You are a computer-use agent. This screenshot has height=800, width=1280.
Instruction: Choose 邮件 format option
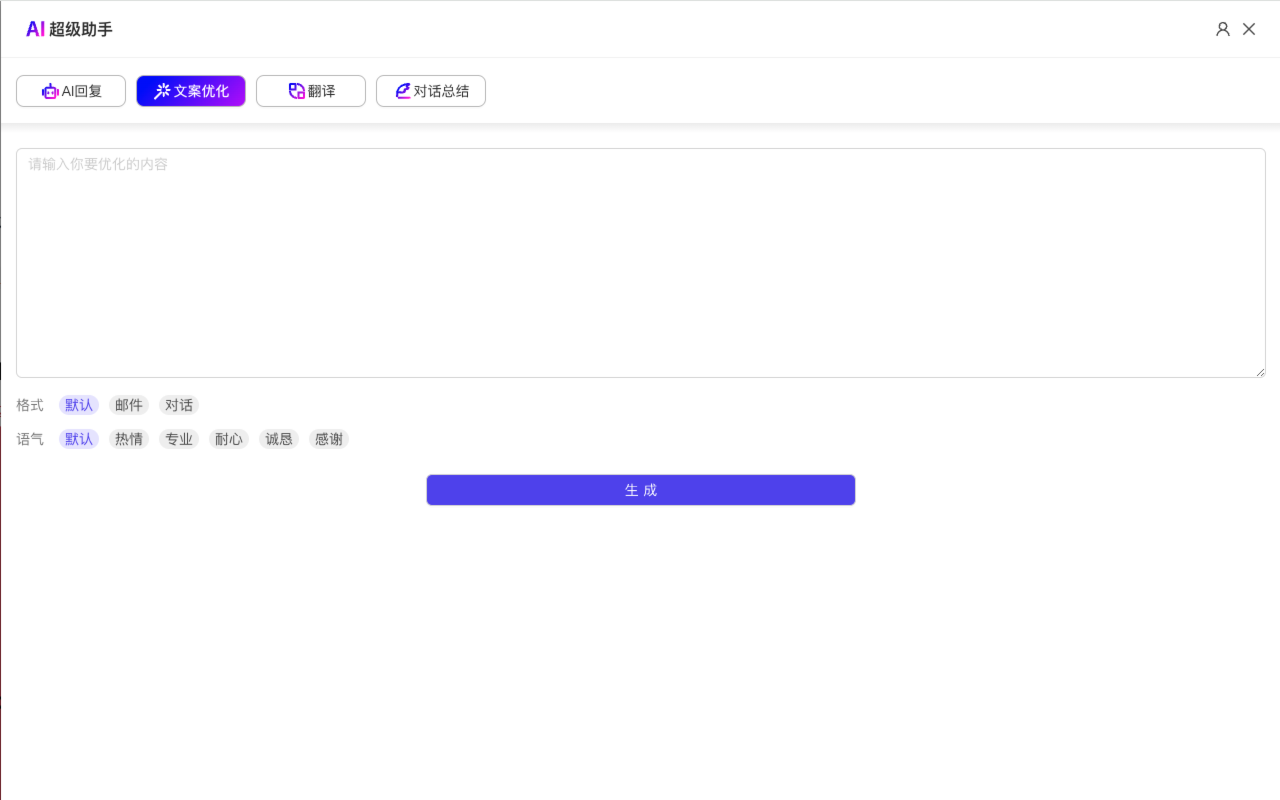(129, 405)
